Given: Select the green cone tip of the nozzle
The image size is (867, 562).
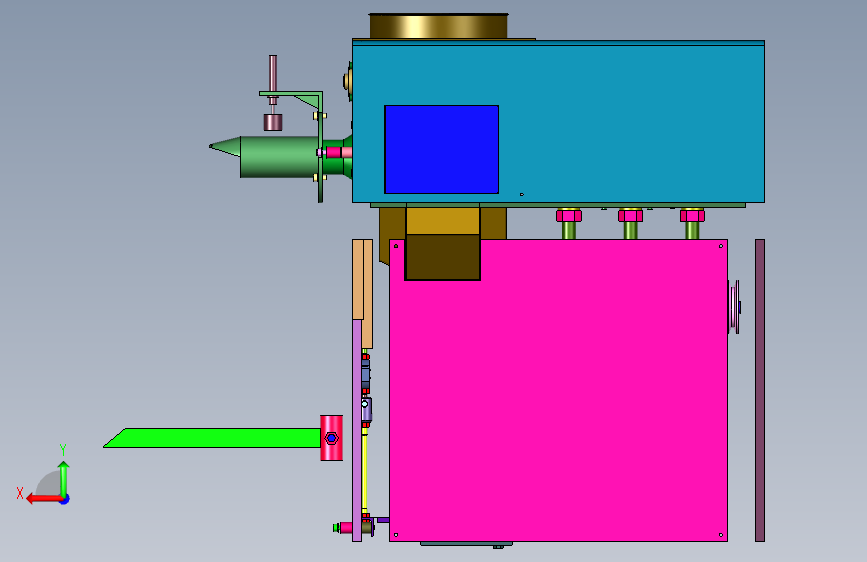Looking at the screenshot, I should [224, 147].
